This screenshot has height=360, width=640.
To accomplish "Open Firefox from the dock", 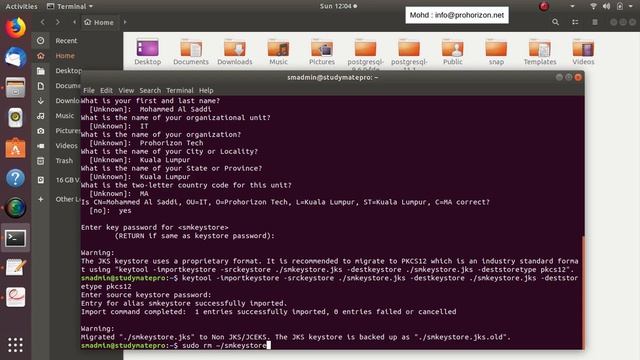I will coord(16,28).
